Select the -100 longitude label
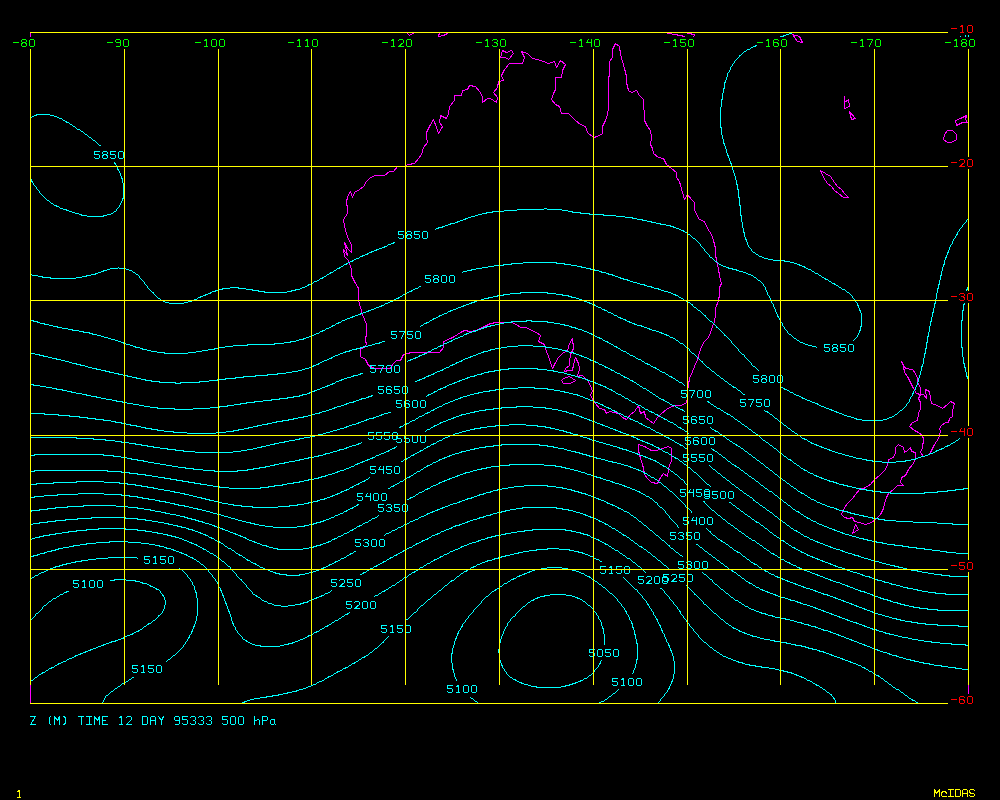The image size is (1000, 800). tap(211, 43)
